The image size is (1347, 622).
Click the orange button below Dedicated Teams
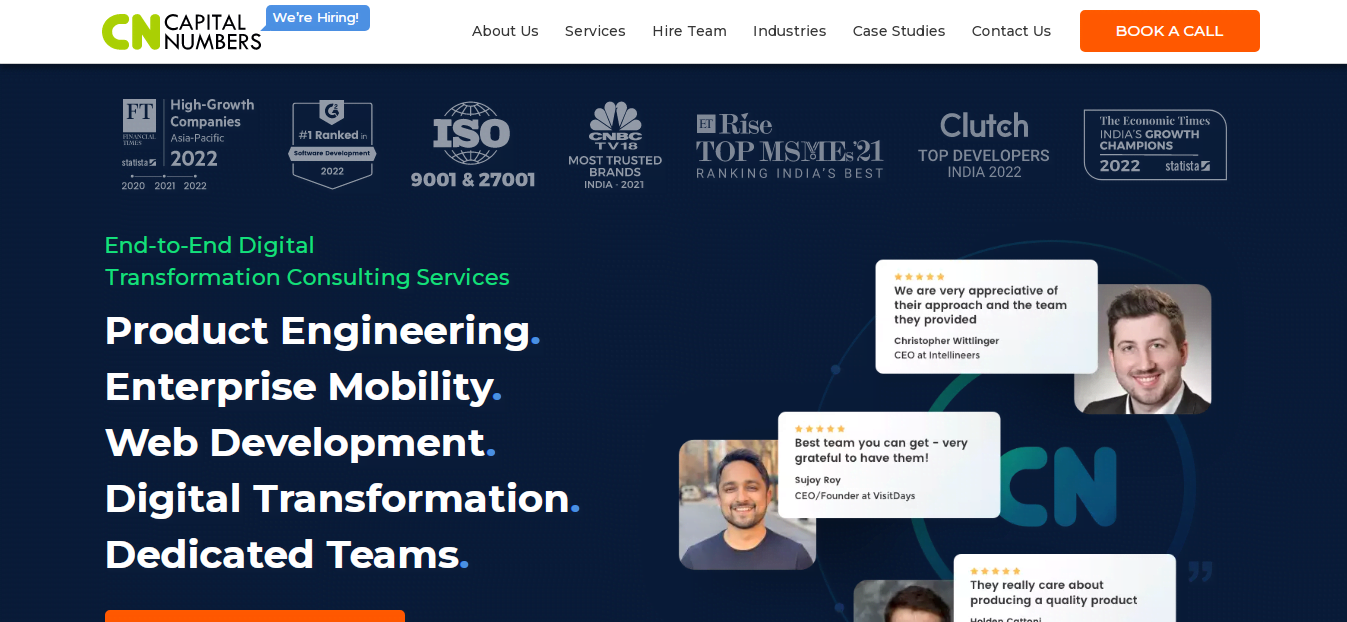[x=255, y=616]
